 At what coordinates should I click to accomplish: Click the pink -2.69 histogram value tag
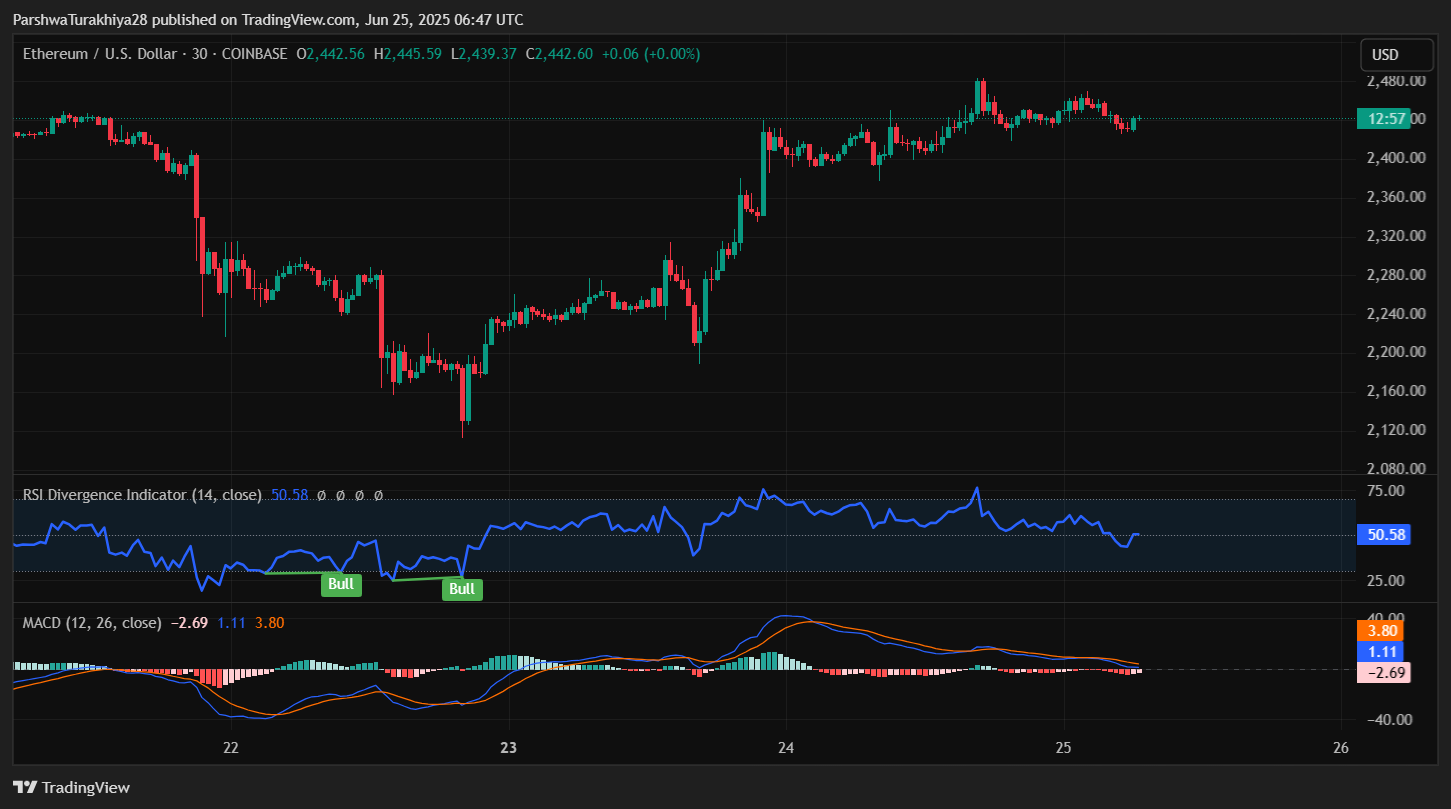pyautogui.click(x=1383, y=673)
